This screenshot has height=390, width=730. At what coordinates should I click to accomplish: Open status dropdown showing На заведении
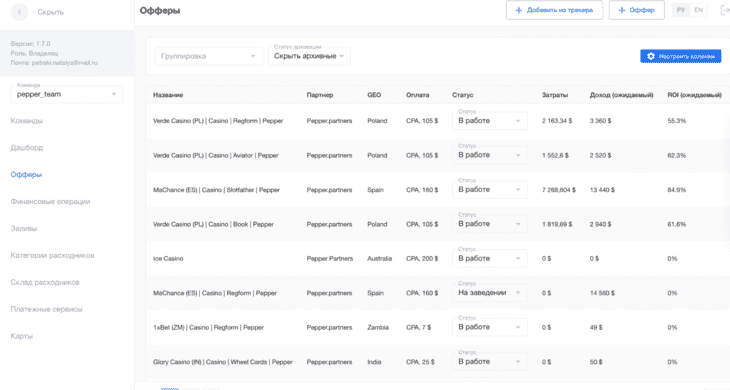[x=489, y=293]
